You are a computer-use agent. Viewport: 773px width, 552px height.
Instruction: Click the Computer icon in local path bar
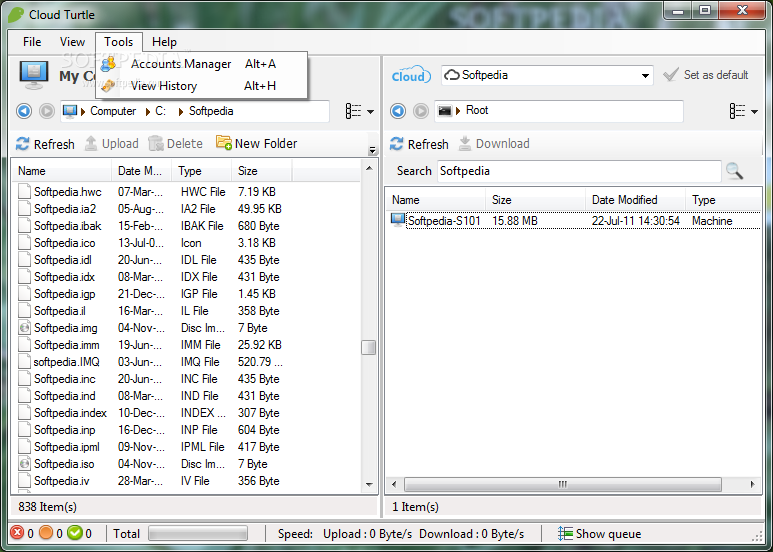(70, 111)
